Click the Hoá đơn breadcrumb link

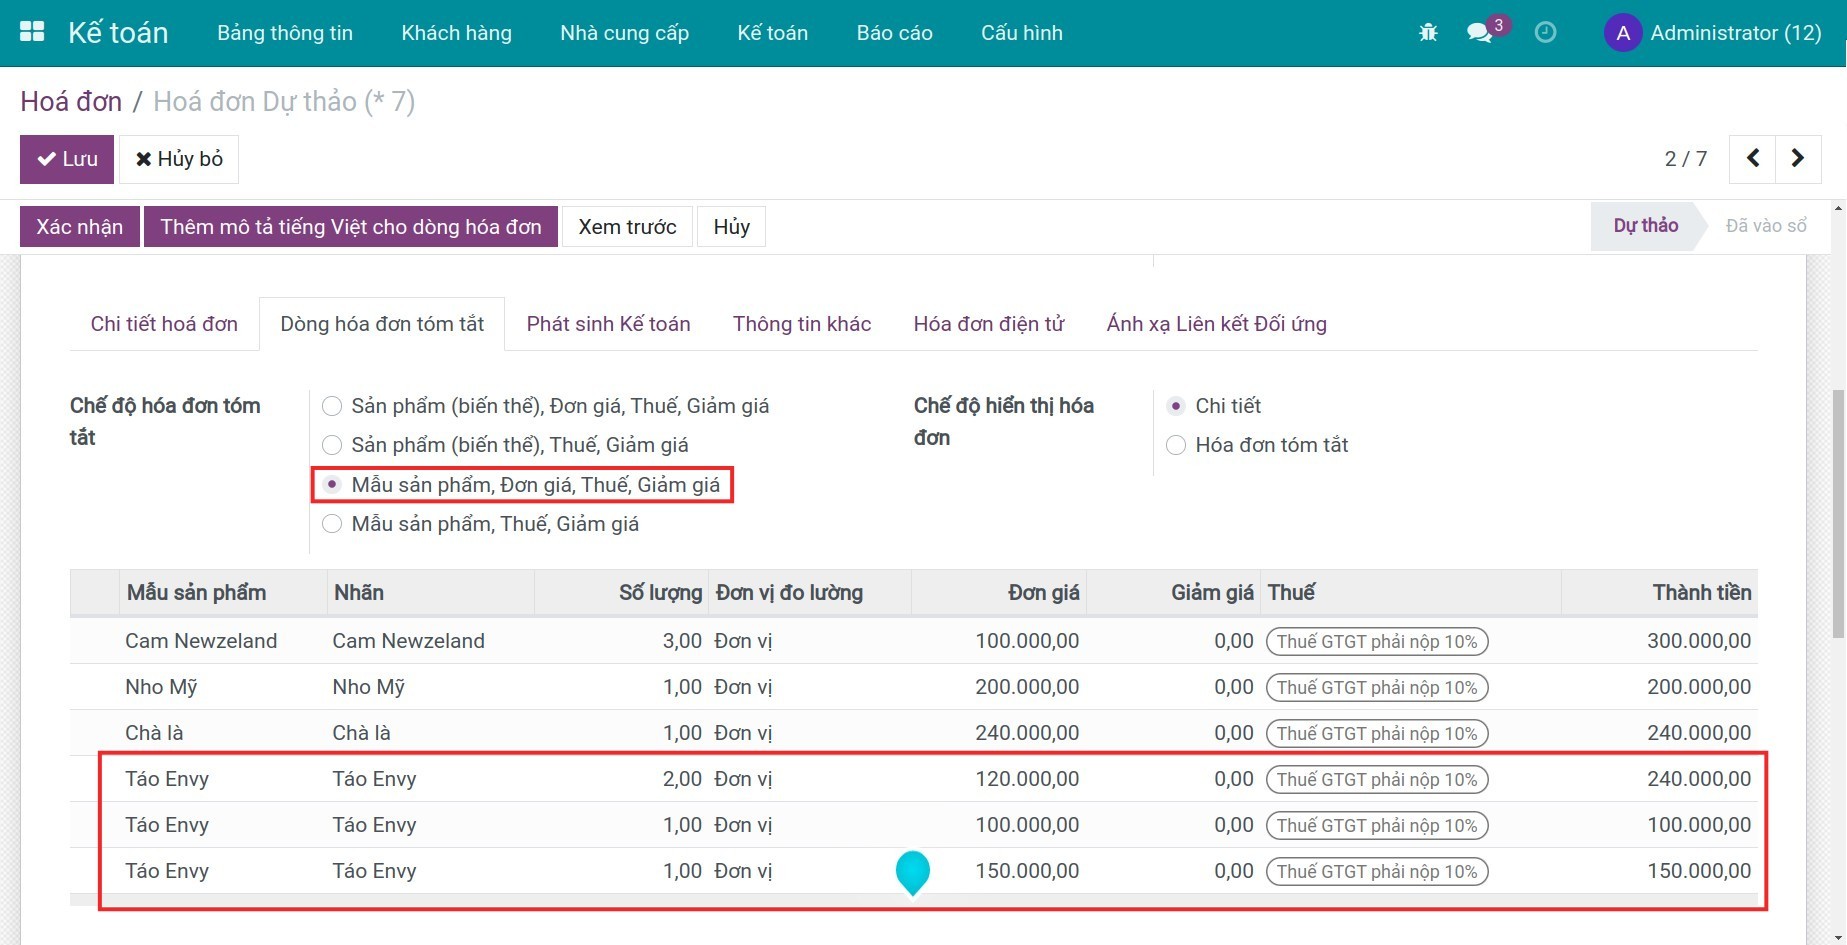coord(71,102)
